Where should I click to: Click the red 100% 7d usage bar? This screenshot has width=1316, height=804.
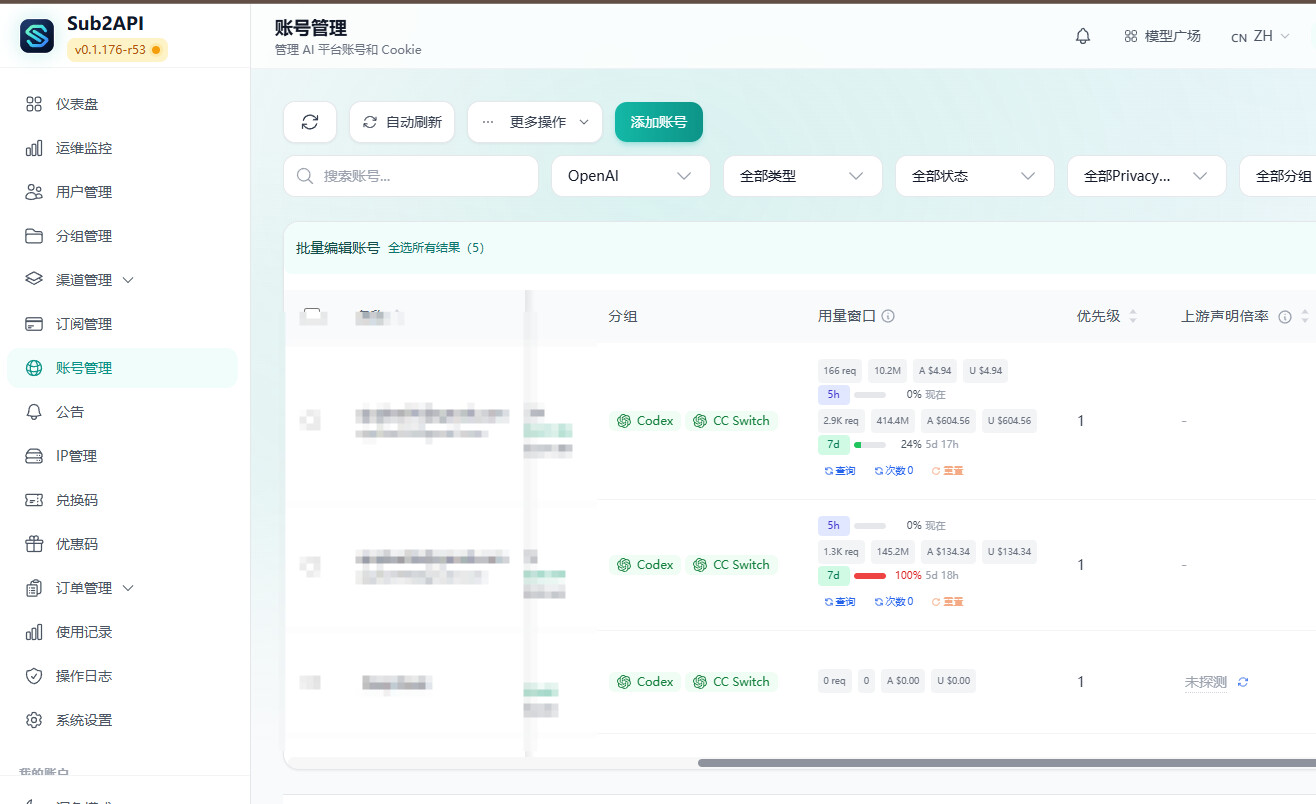(870, 576)
